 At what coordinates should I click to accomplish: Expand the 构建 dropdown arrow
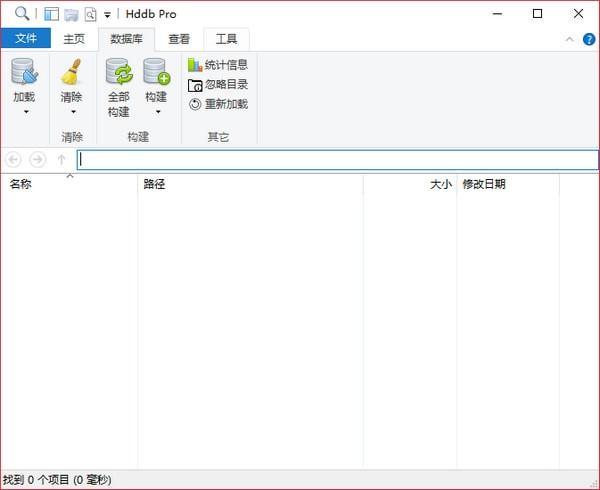[158, 112]
